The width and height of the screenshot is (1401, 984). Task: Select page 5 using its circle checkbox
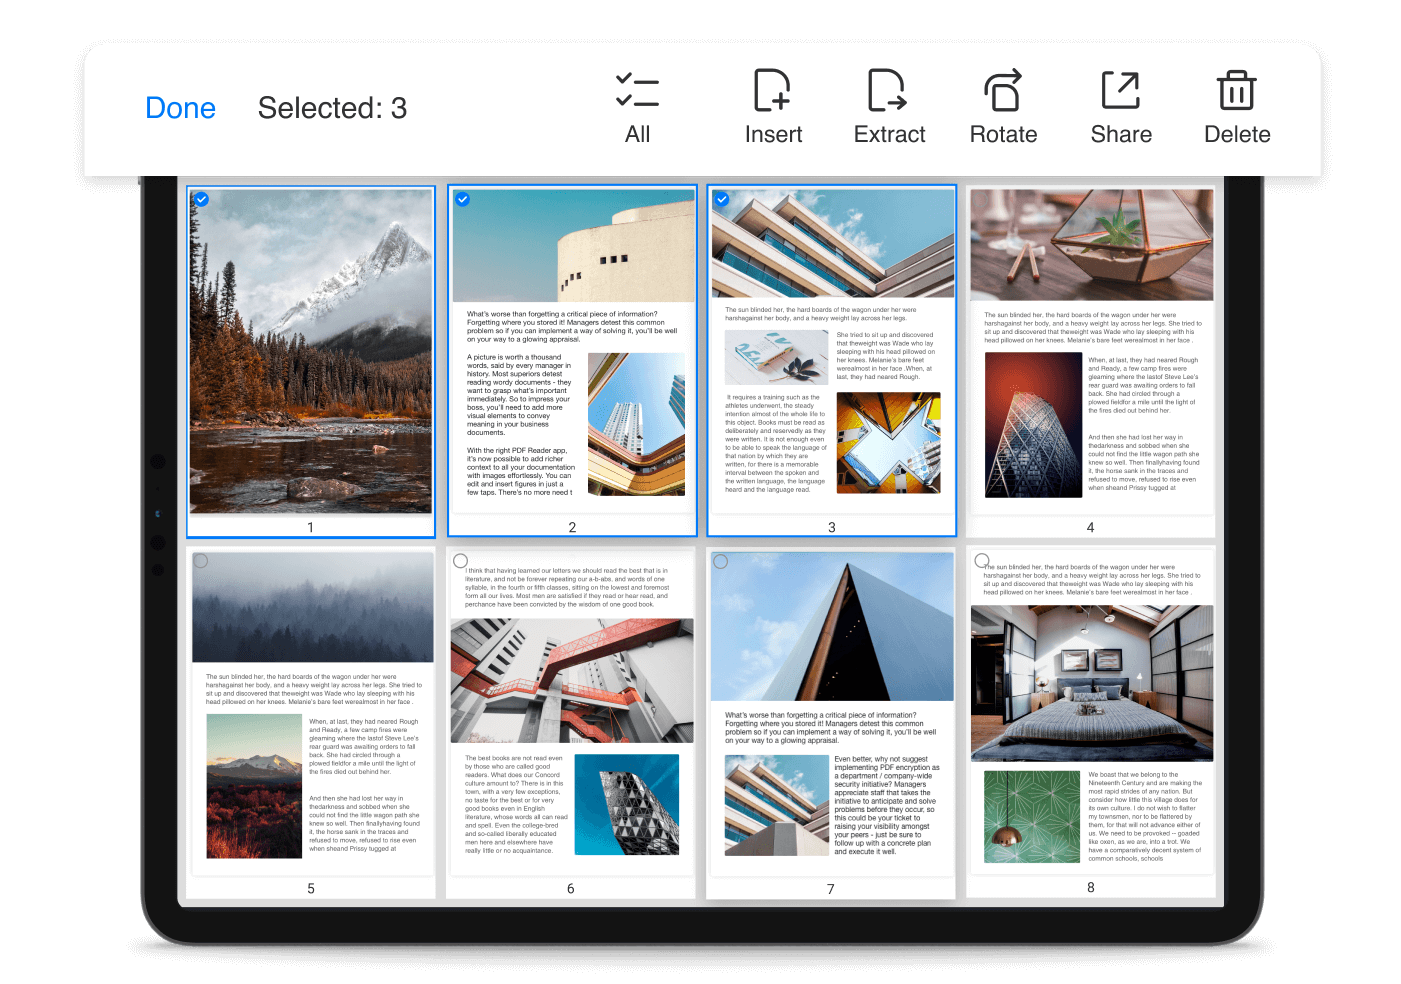click(x=202, y=561)
